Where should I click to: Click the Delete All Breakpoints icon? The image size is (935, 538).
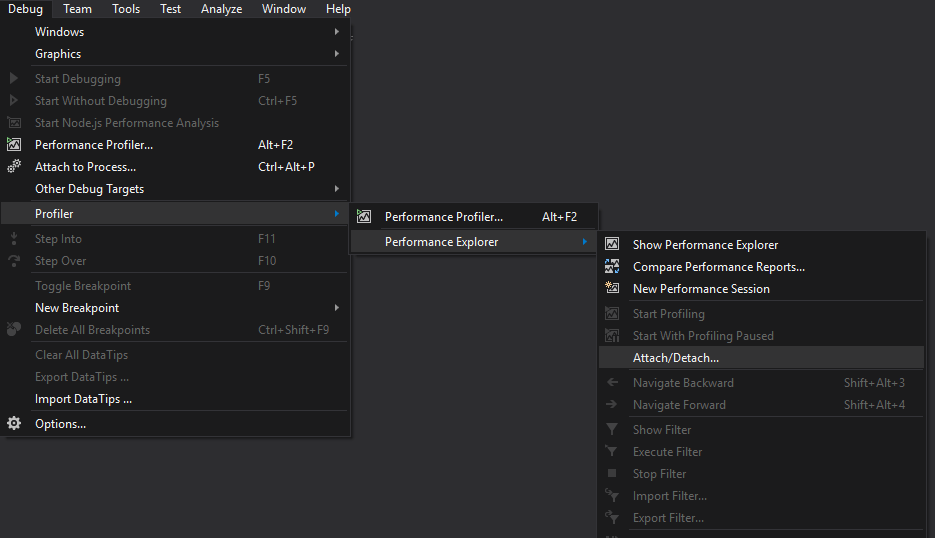coord(14,329)
